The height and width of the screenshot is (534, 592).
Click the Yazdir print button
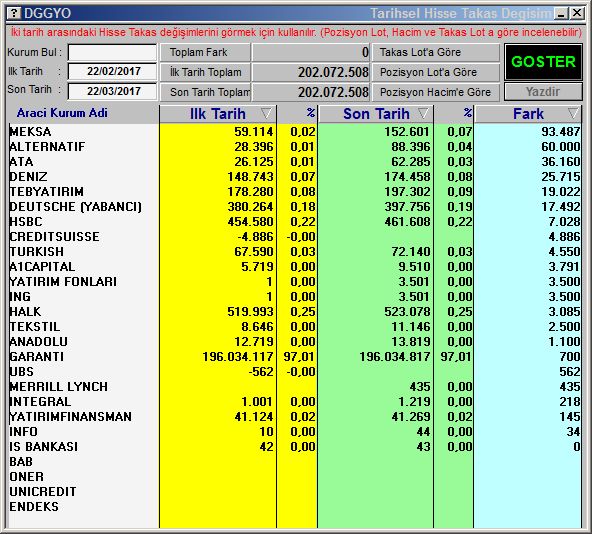point(543,92)
